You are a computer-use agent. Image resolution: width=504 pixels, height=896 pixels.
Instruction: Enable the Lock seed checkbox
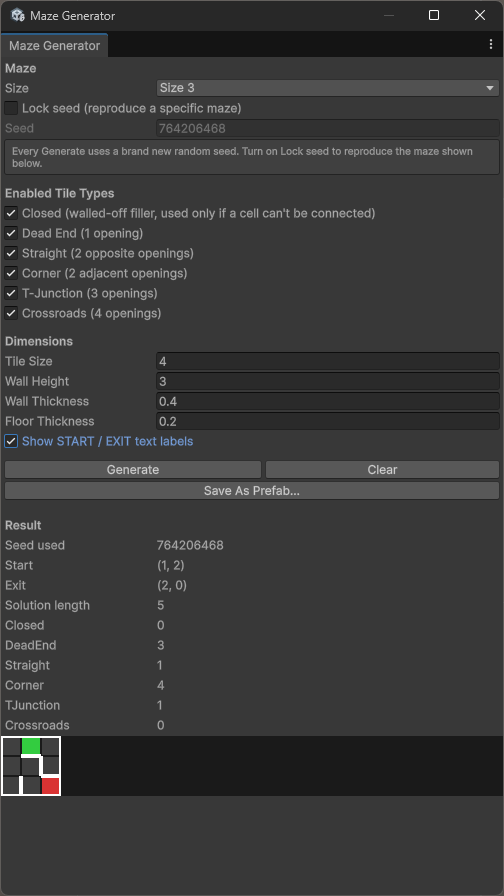(11, 108)
